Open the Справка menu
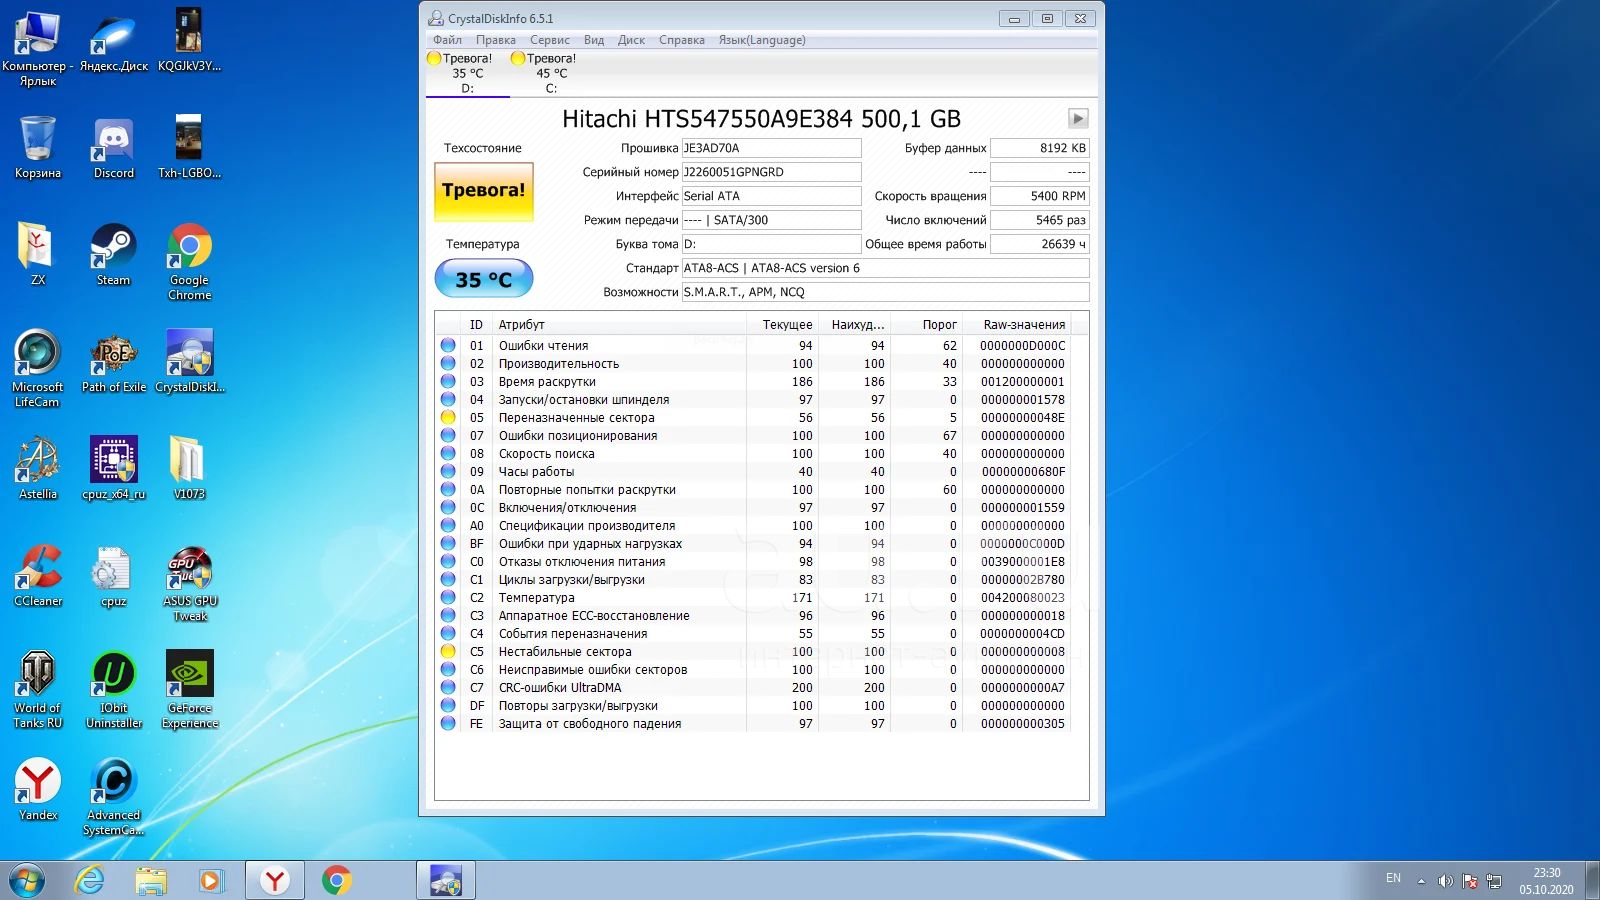This screenshot has height=900, width=1600. pyautogui.click(x=682, y=40)
